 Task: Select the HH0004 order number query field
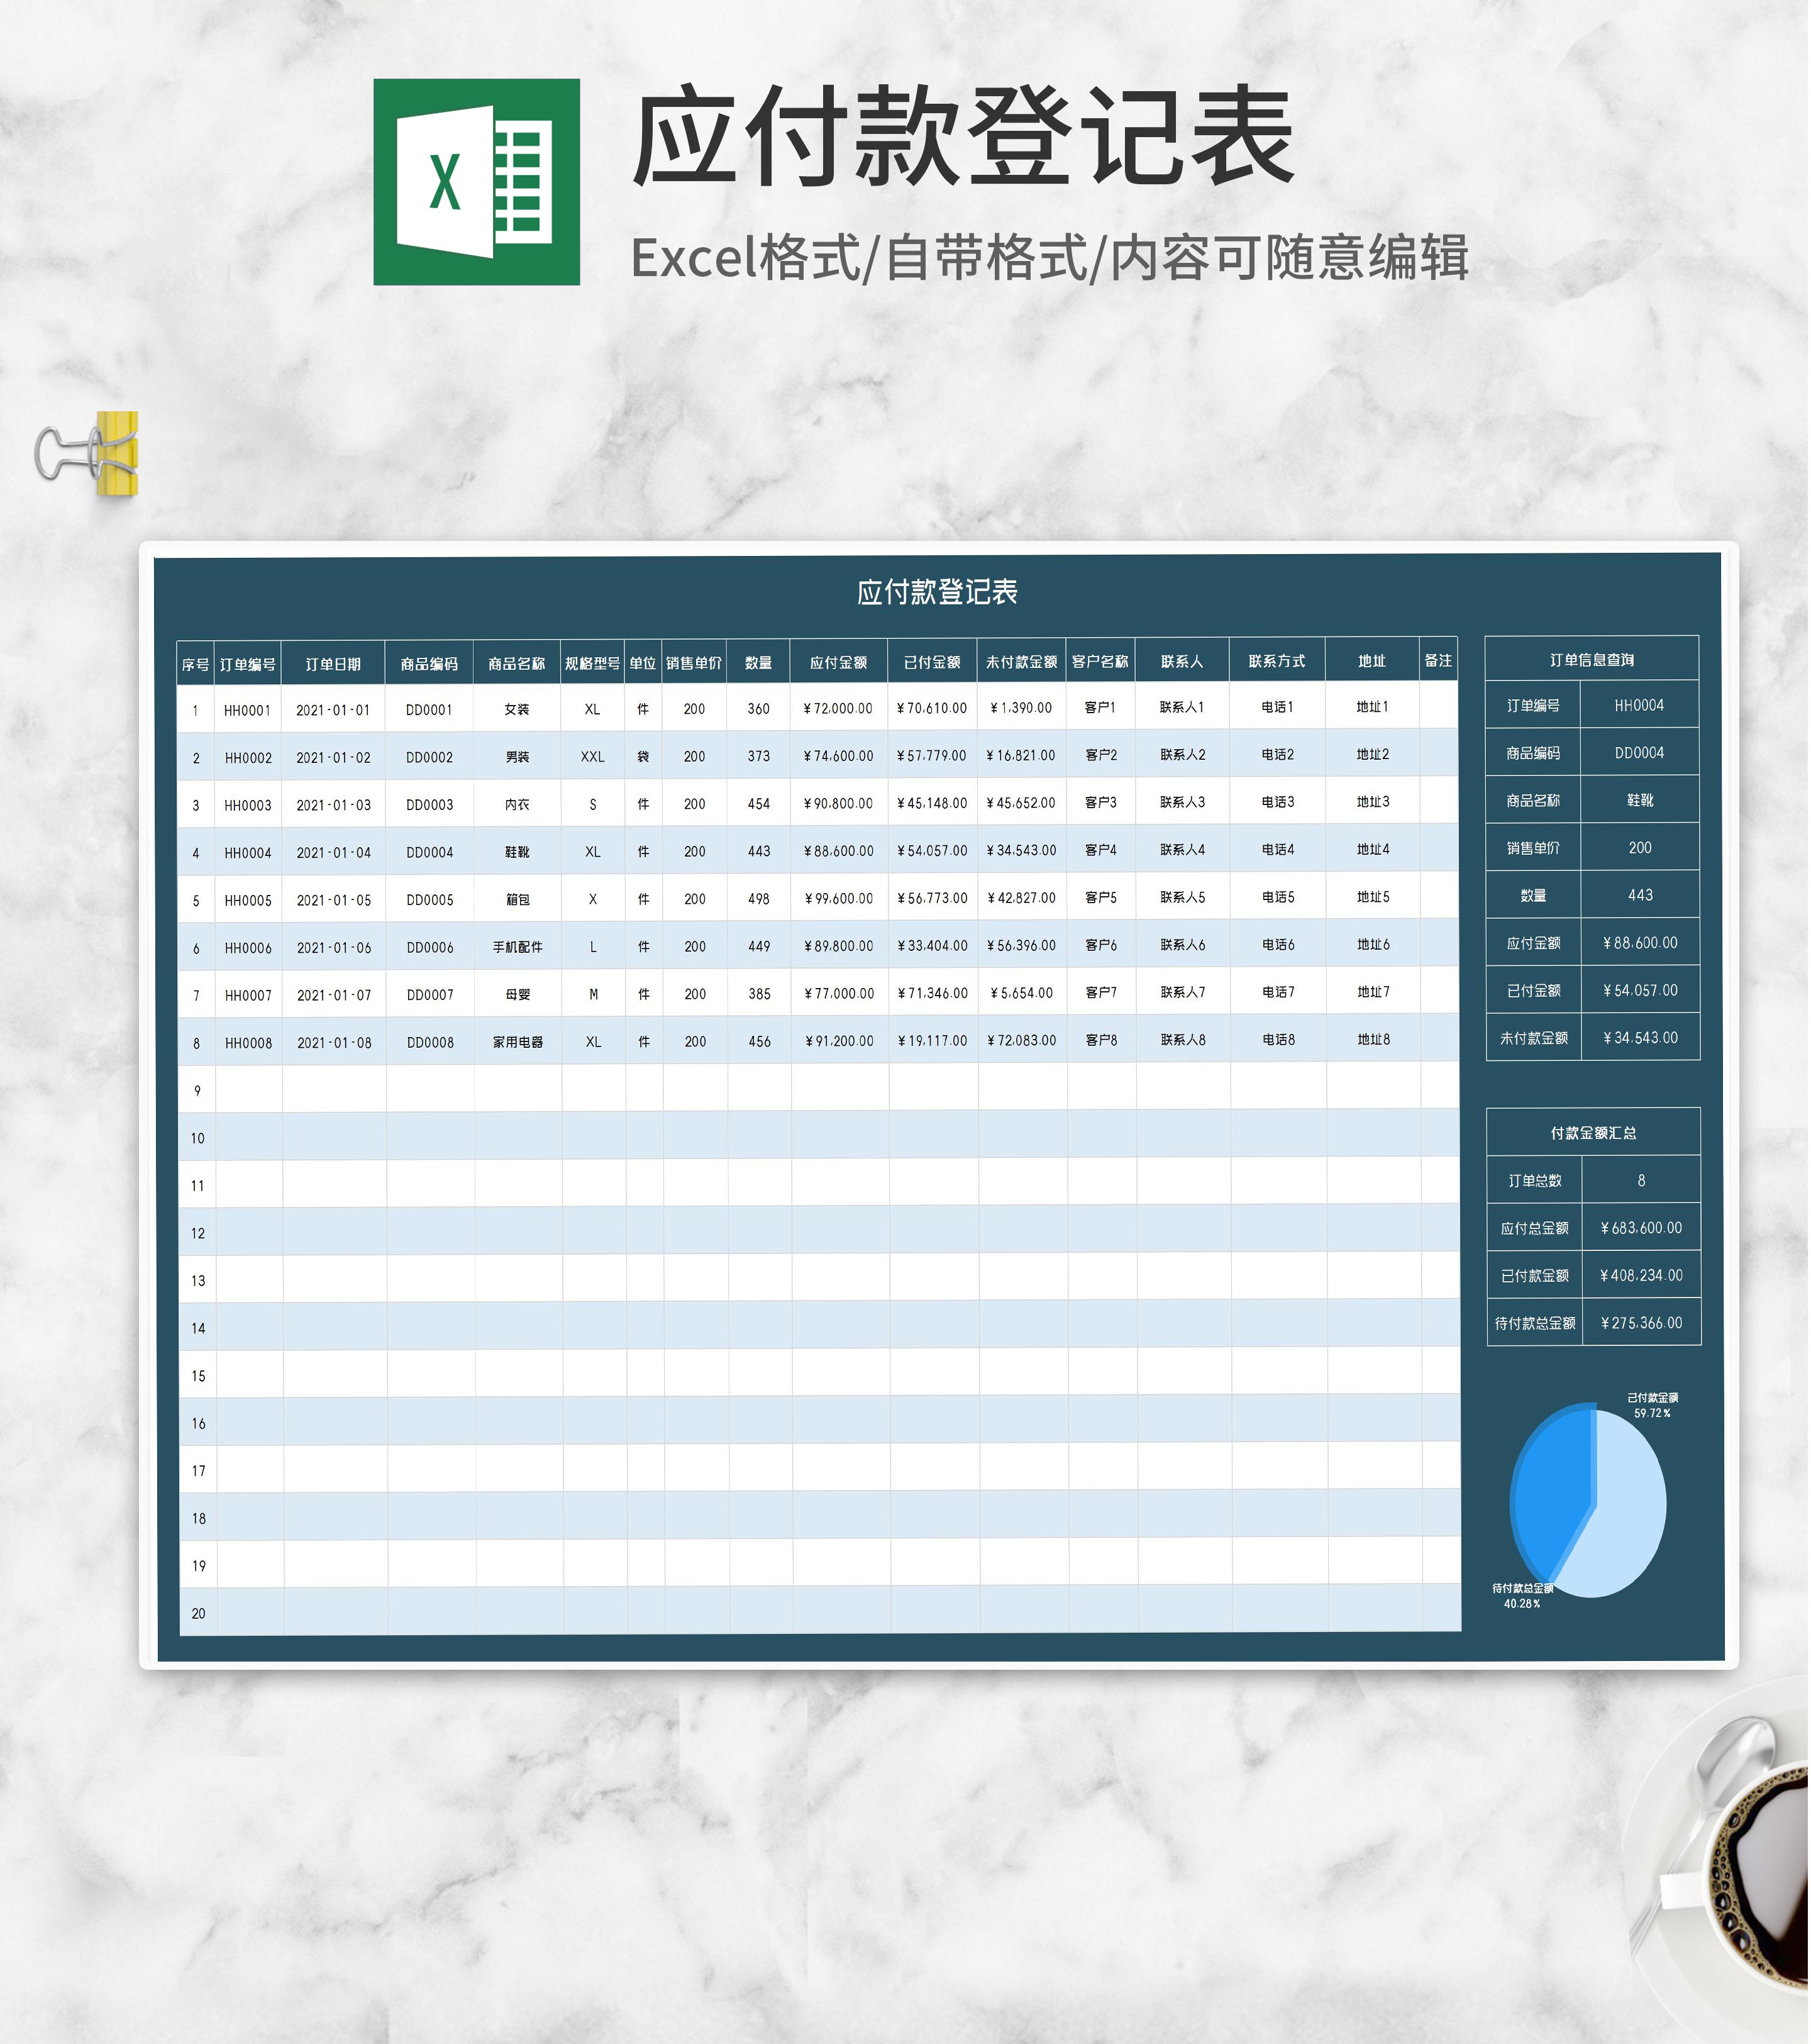tap(1639, 705)
